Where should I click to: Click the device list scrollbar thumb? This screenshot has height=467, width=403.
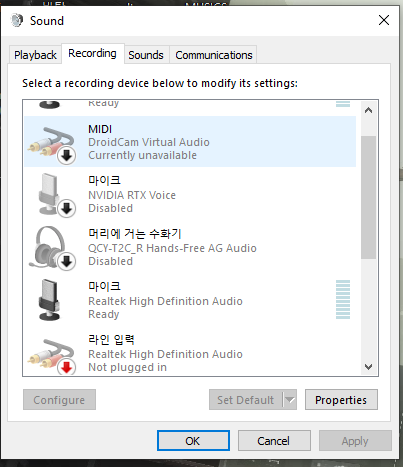click(x=368, y=197)
